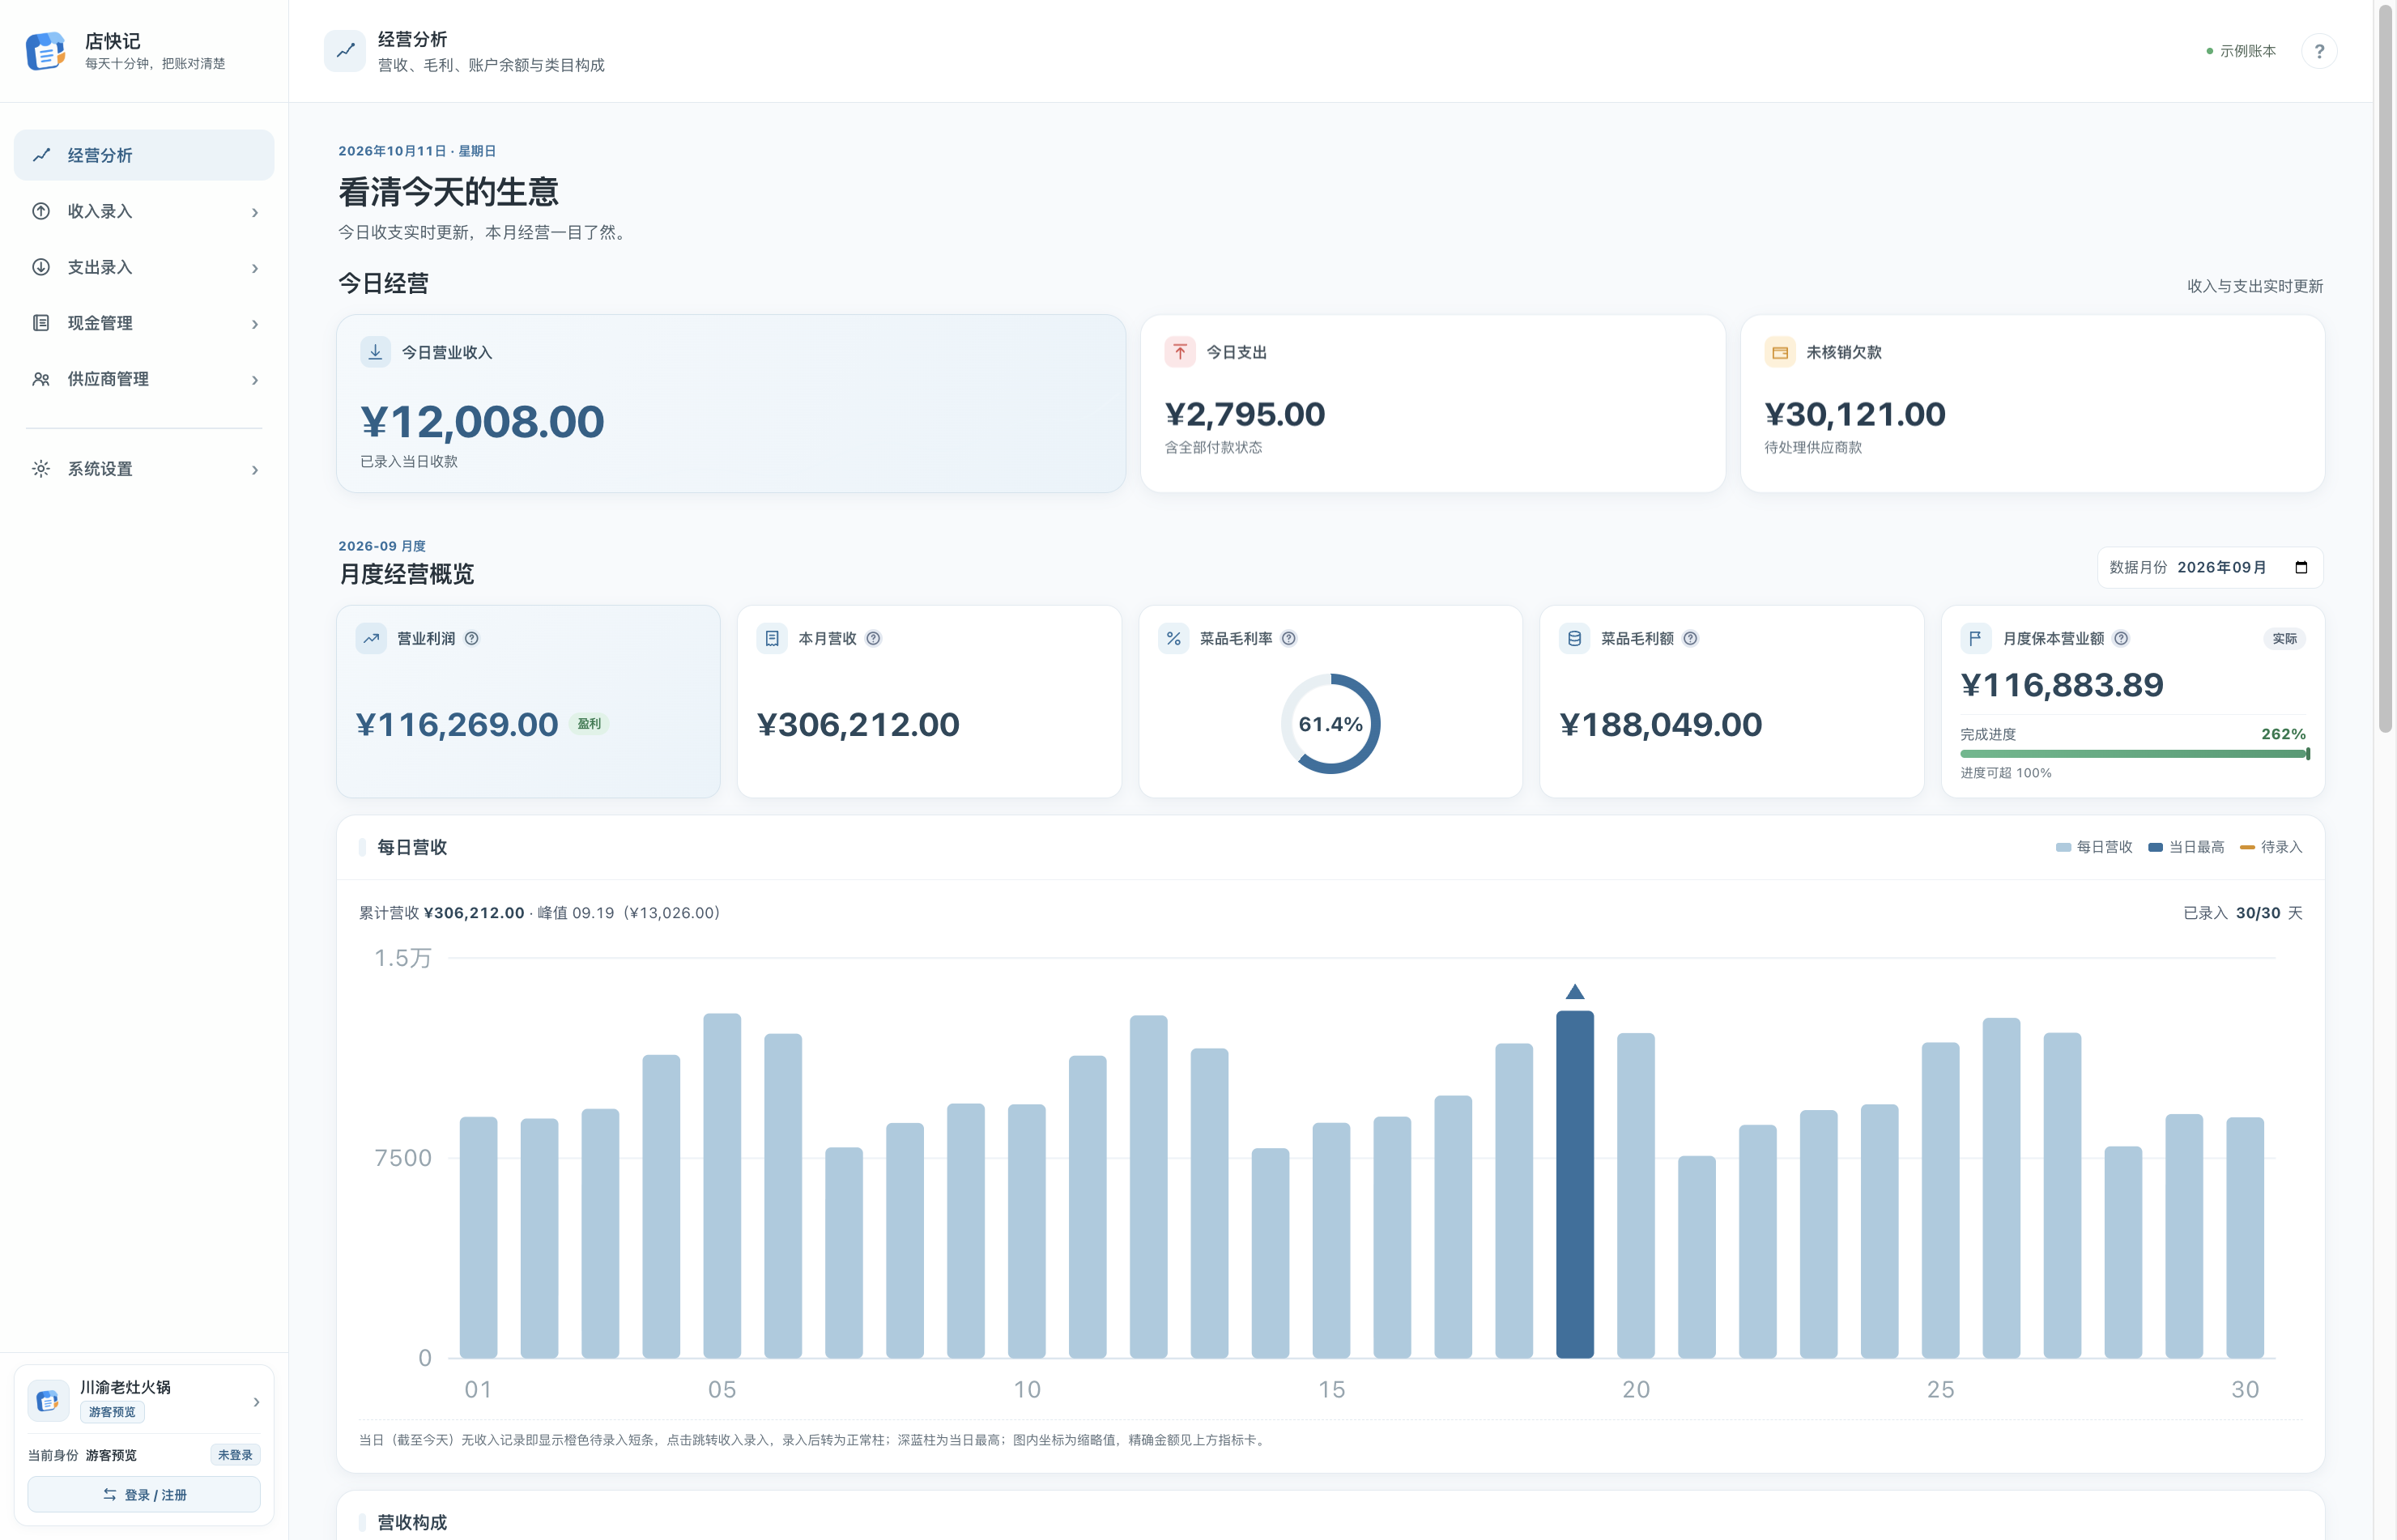The height and width of the screenshot is (1540, 2397).
Task: Click the 实际 badge on 月度保本营业额
Action: 2284,638
